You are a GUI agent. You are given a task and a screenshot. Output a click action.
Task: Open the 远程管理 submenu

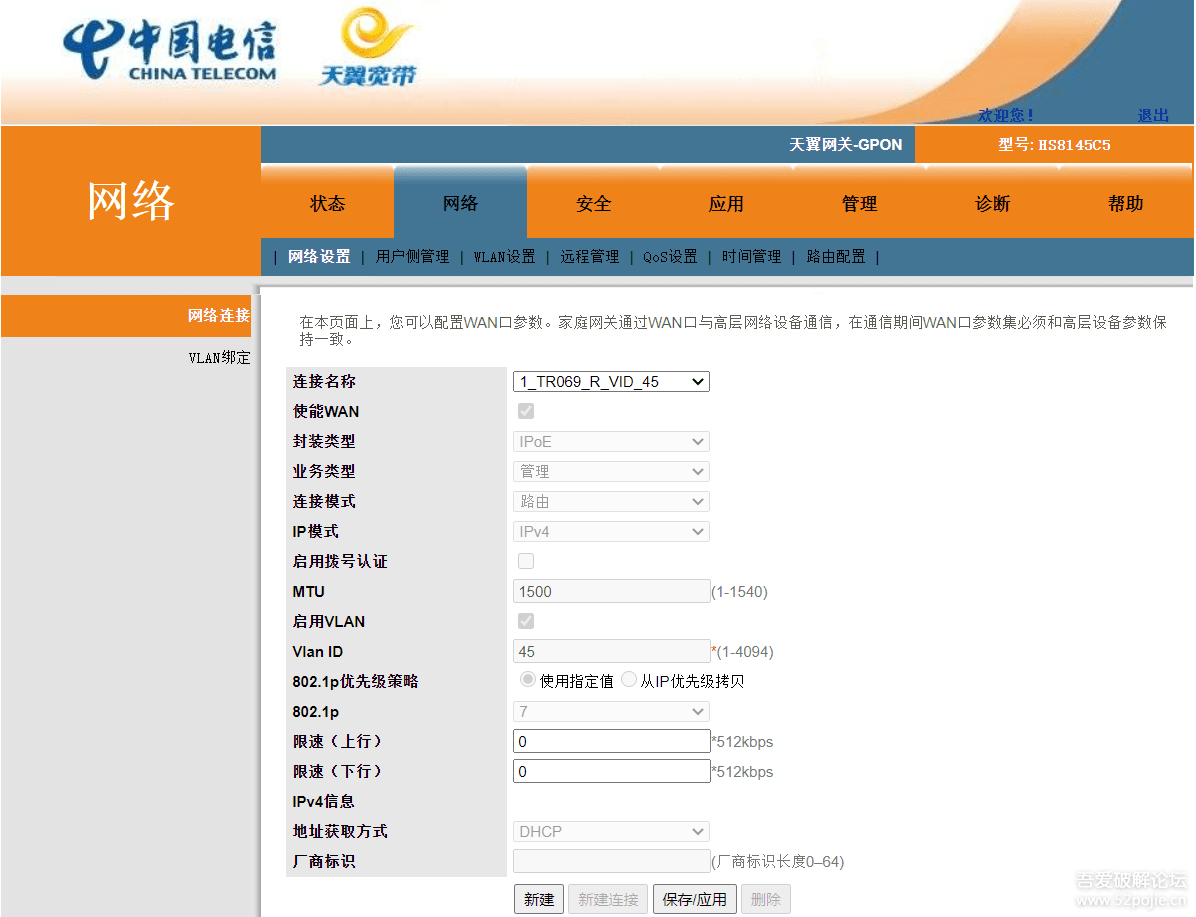tap(590, 256)
